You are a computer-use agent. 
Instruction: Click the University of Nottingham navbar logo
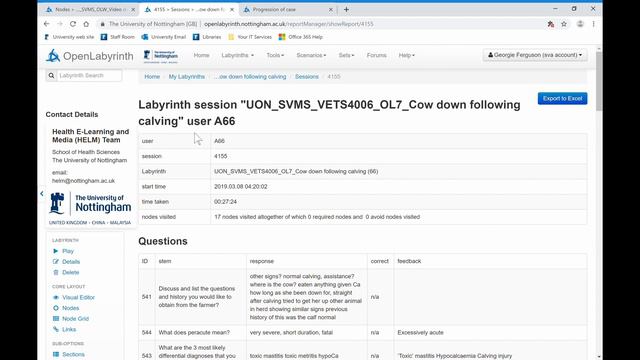tap(161, 56)
